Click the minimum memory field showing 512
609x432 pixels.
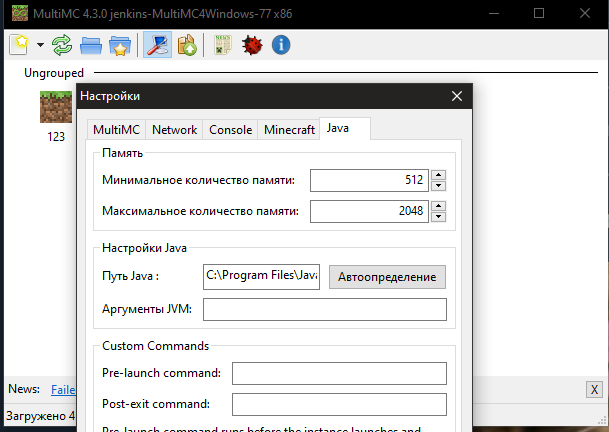pyautogui.click(x=369, y=180)
